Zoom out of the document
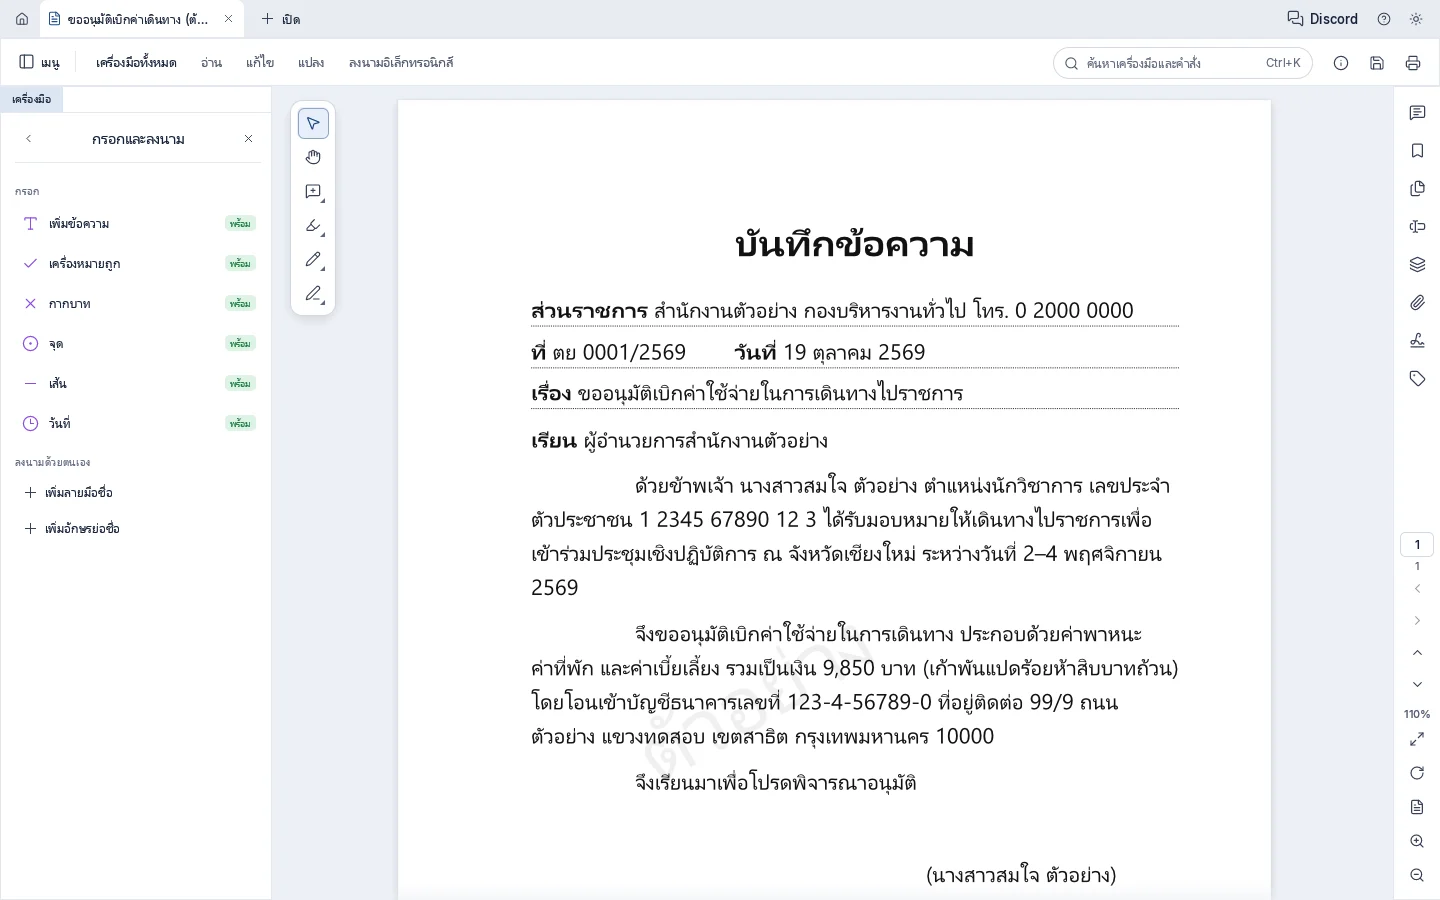 1417,875
